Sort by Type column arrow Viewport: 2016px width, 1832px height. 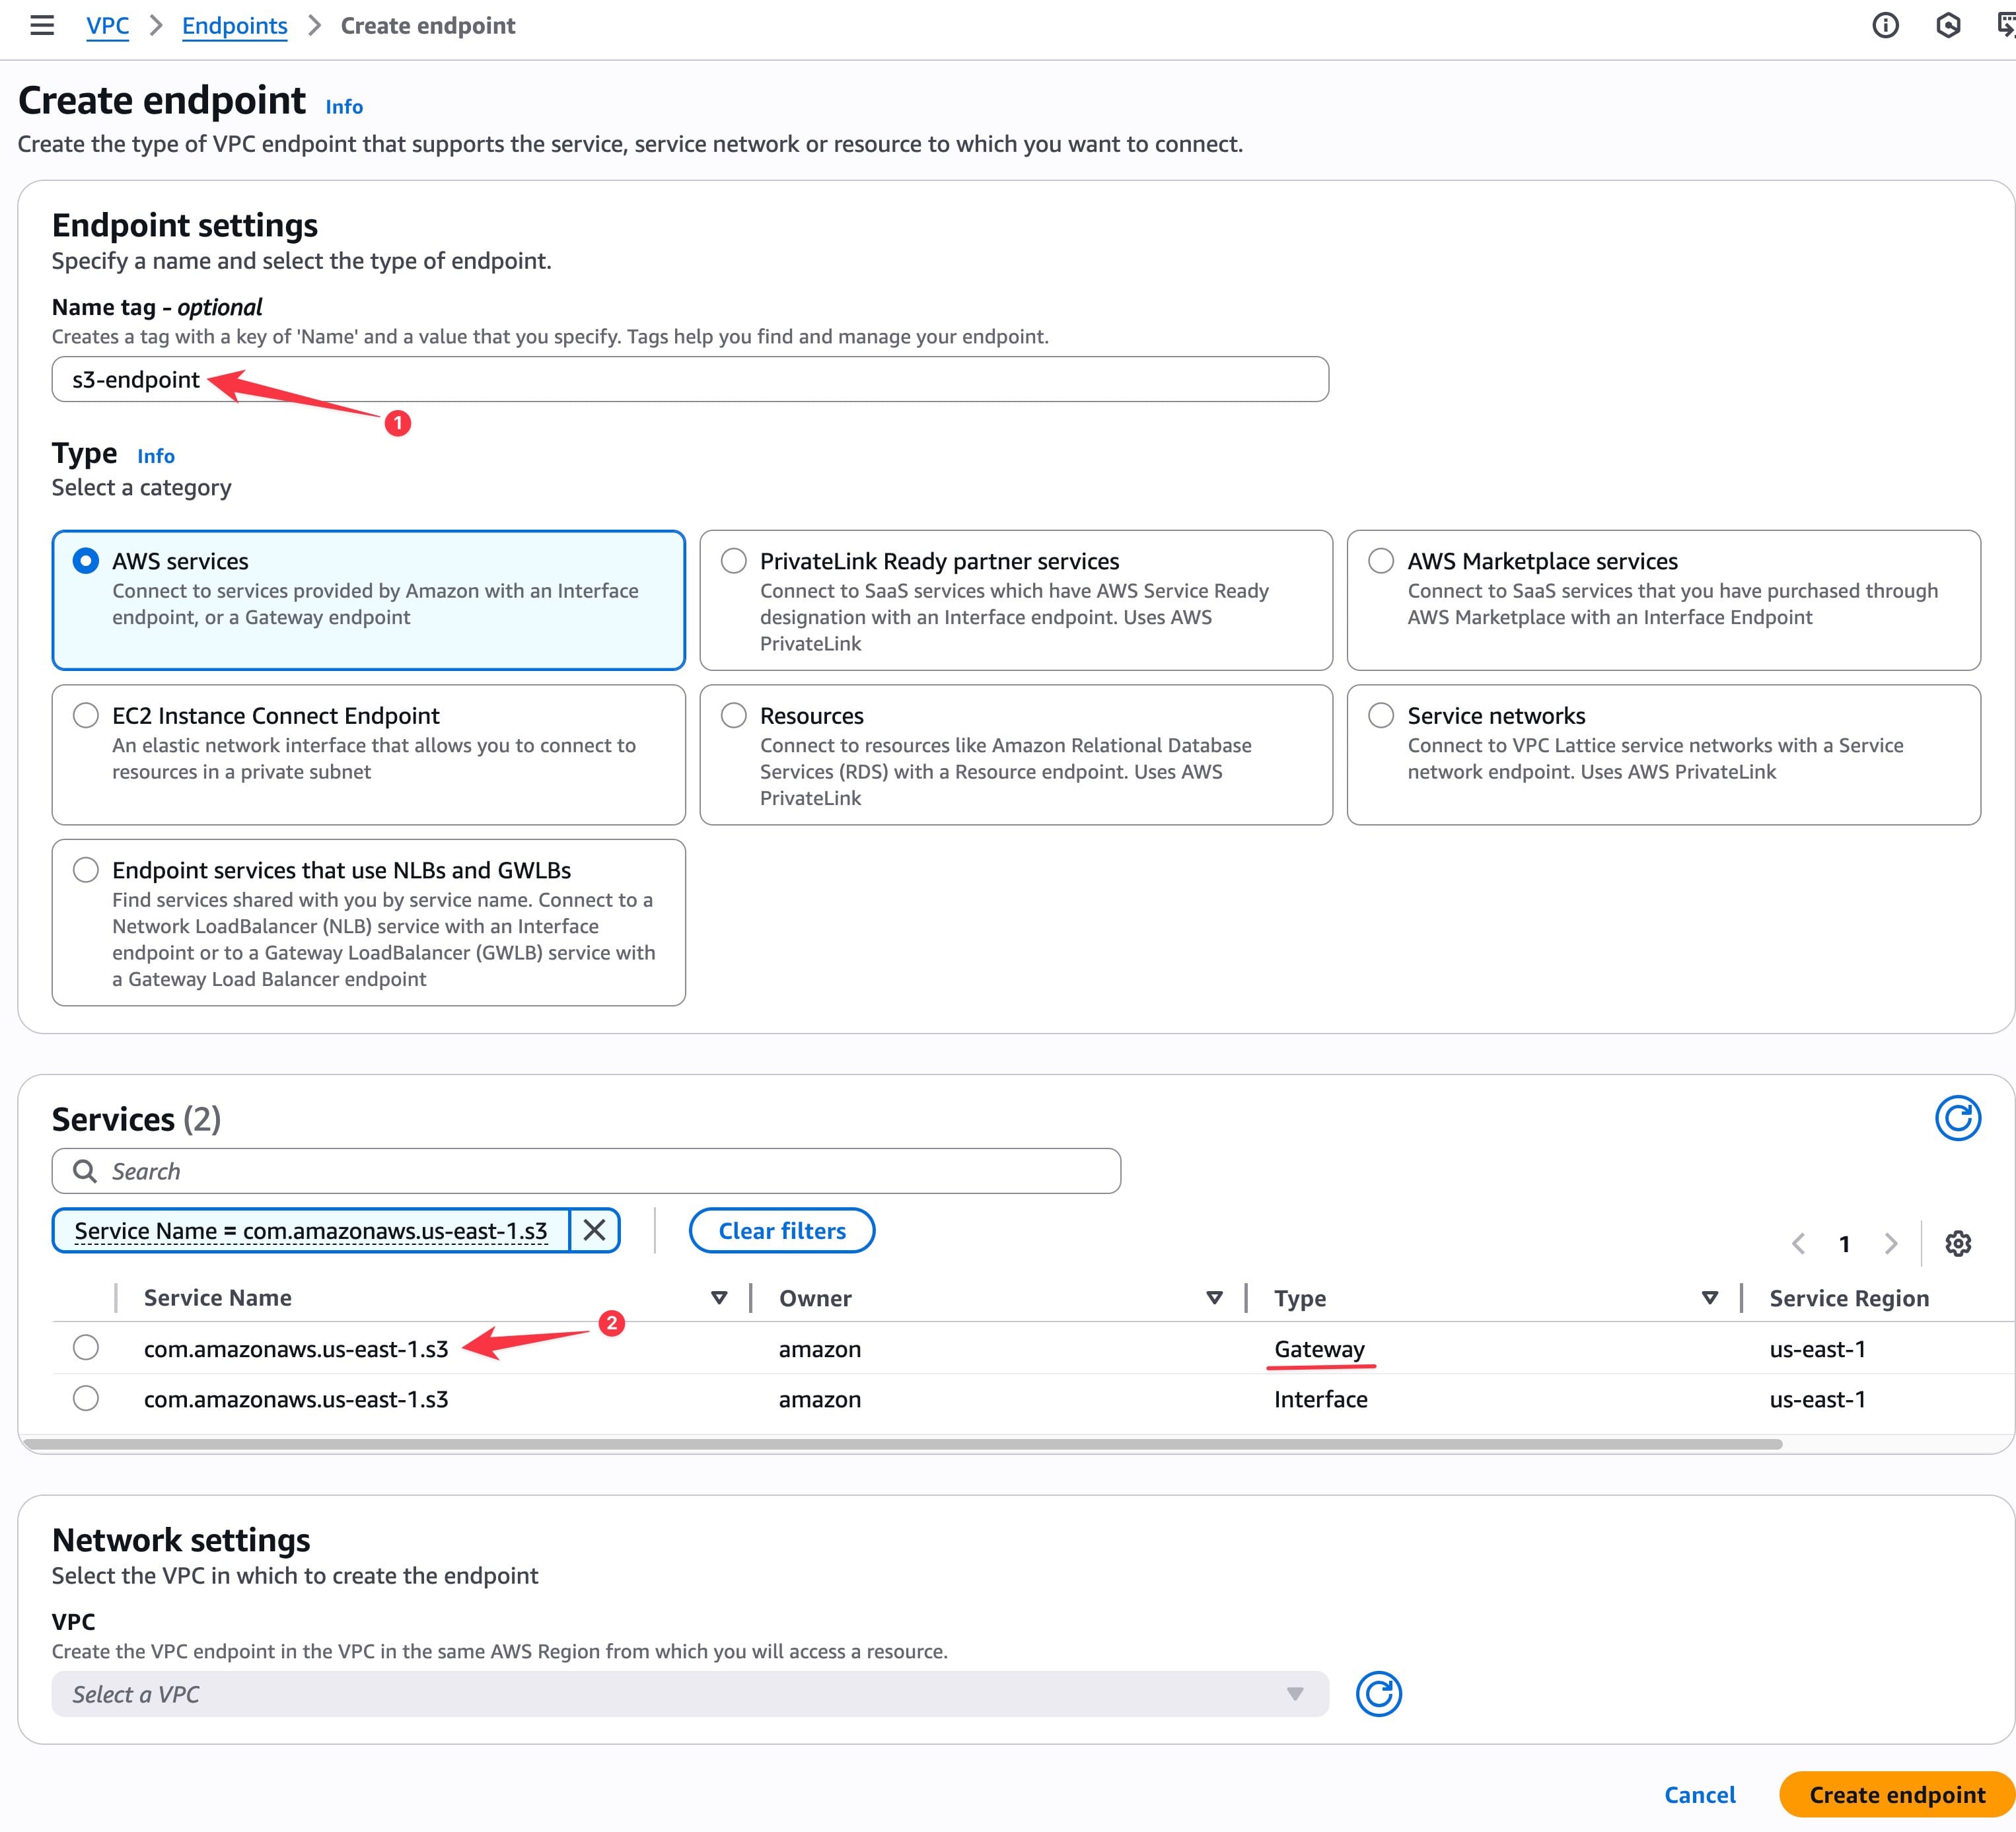pyautogui.click(x=1710, y=1298)
